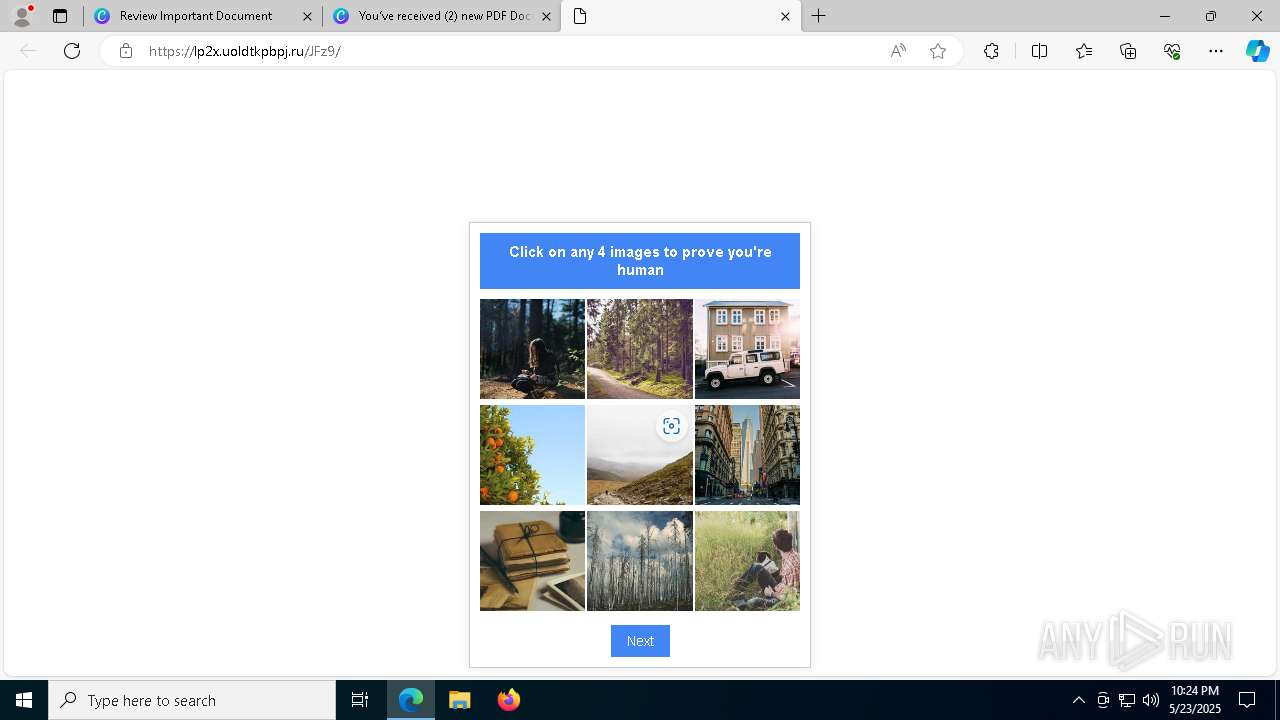Open the Extensions menu
The height and width of the screenshot is (720, 1280).
[991, 51]
